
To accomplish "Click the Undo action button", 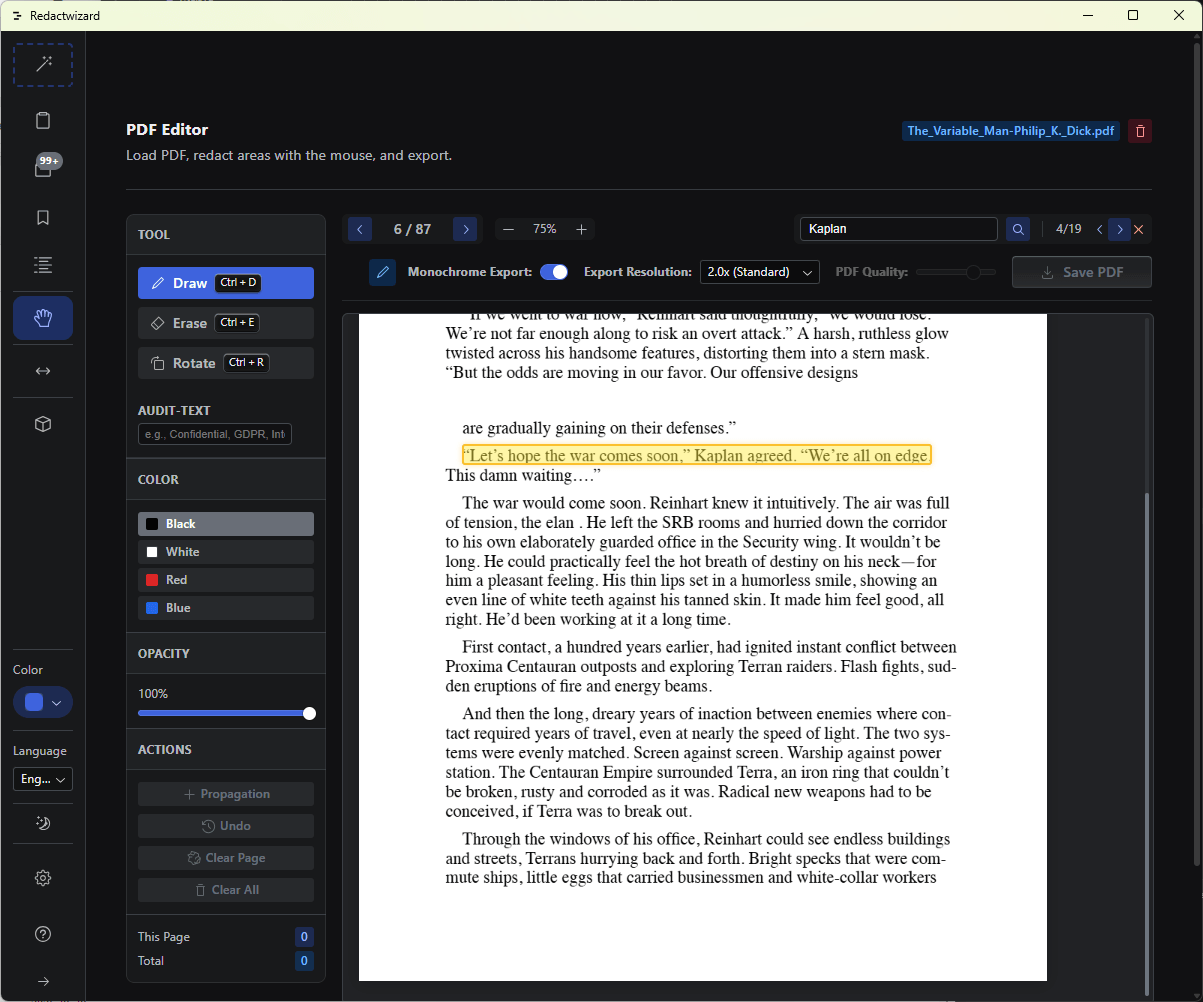I will 226,826.
